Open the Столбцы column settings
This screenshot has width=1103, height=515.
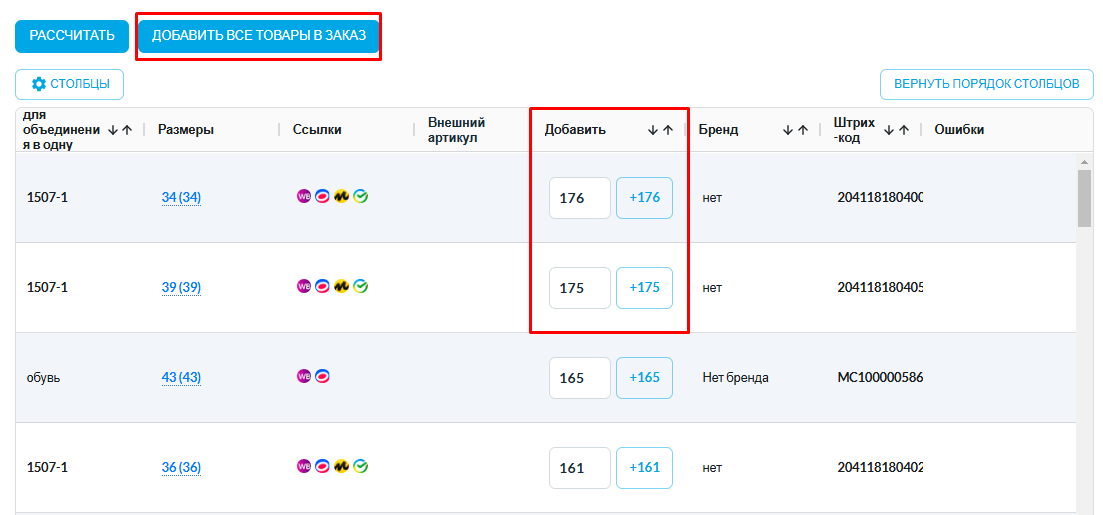(70, 84)
